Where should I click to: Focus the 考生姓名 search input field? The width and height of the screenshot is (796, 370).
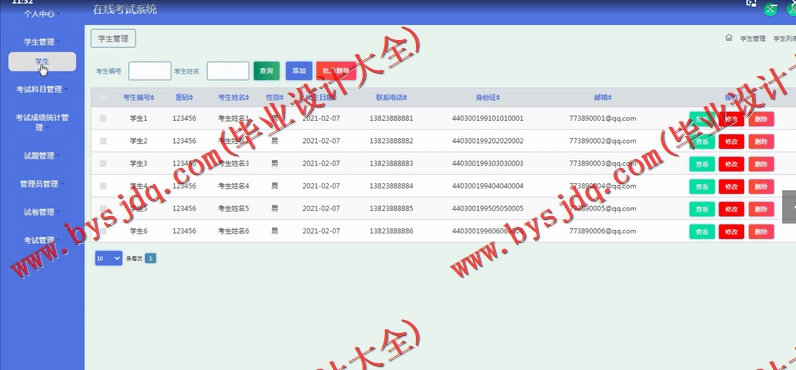tap(228, 71)
